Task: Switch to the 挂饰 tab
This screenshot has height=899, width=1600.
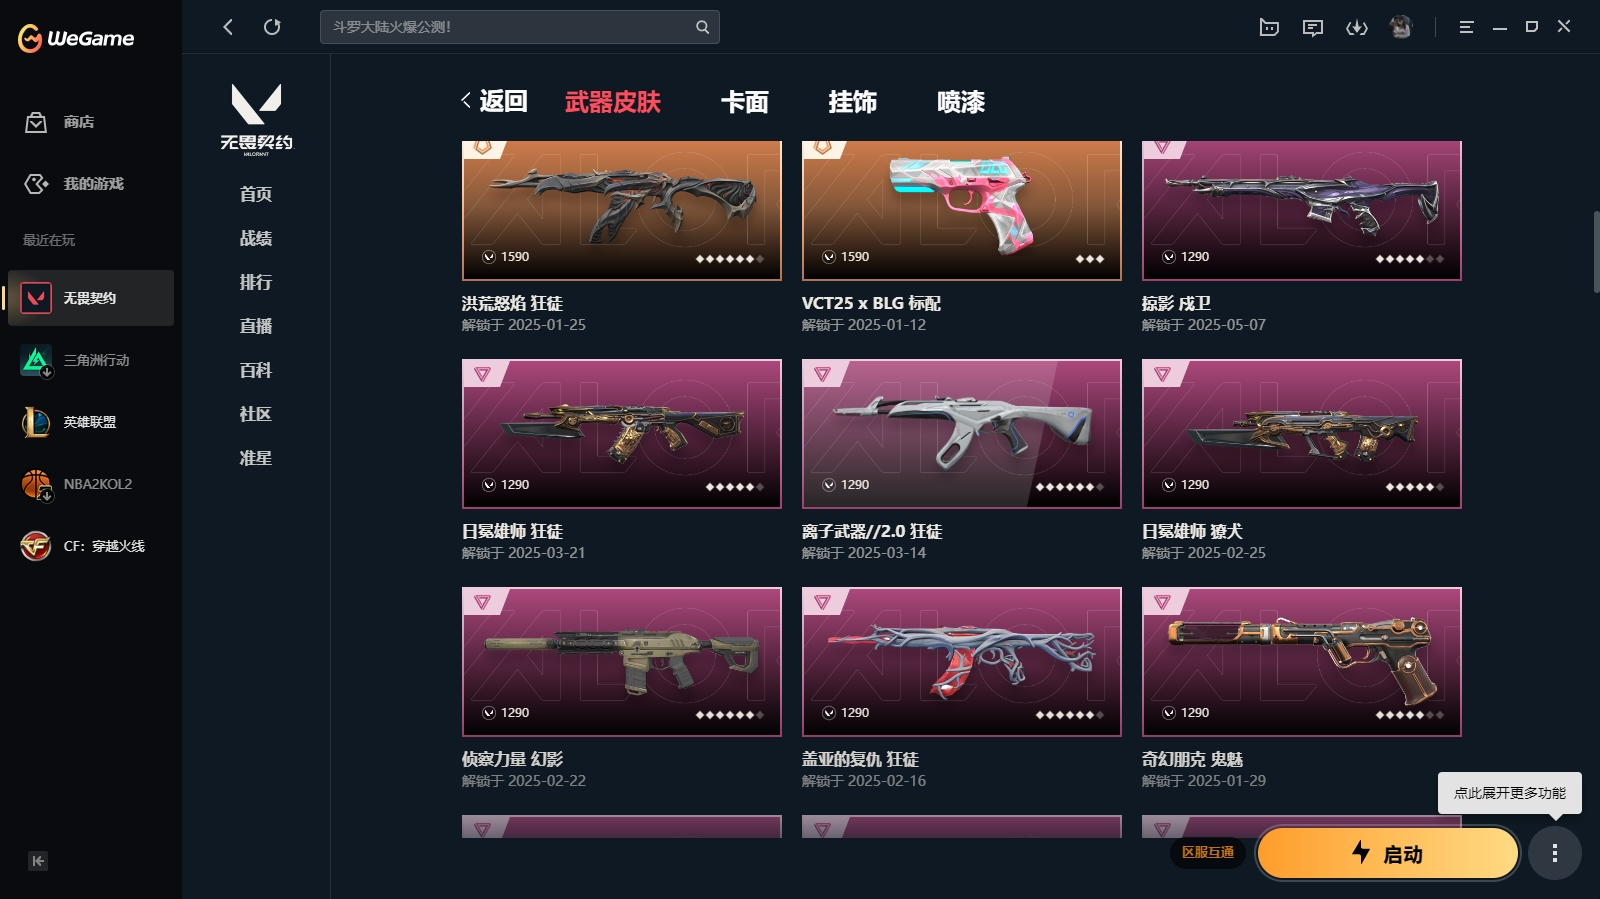Action: [x=853, y=102]
